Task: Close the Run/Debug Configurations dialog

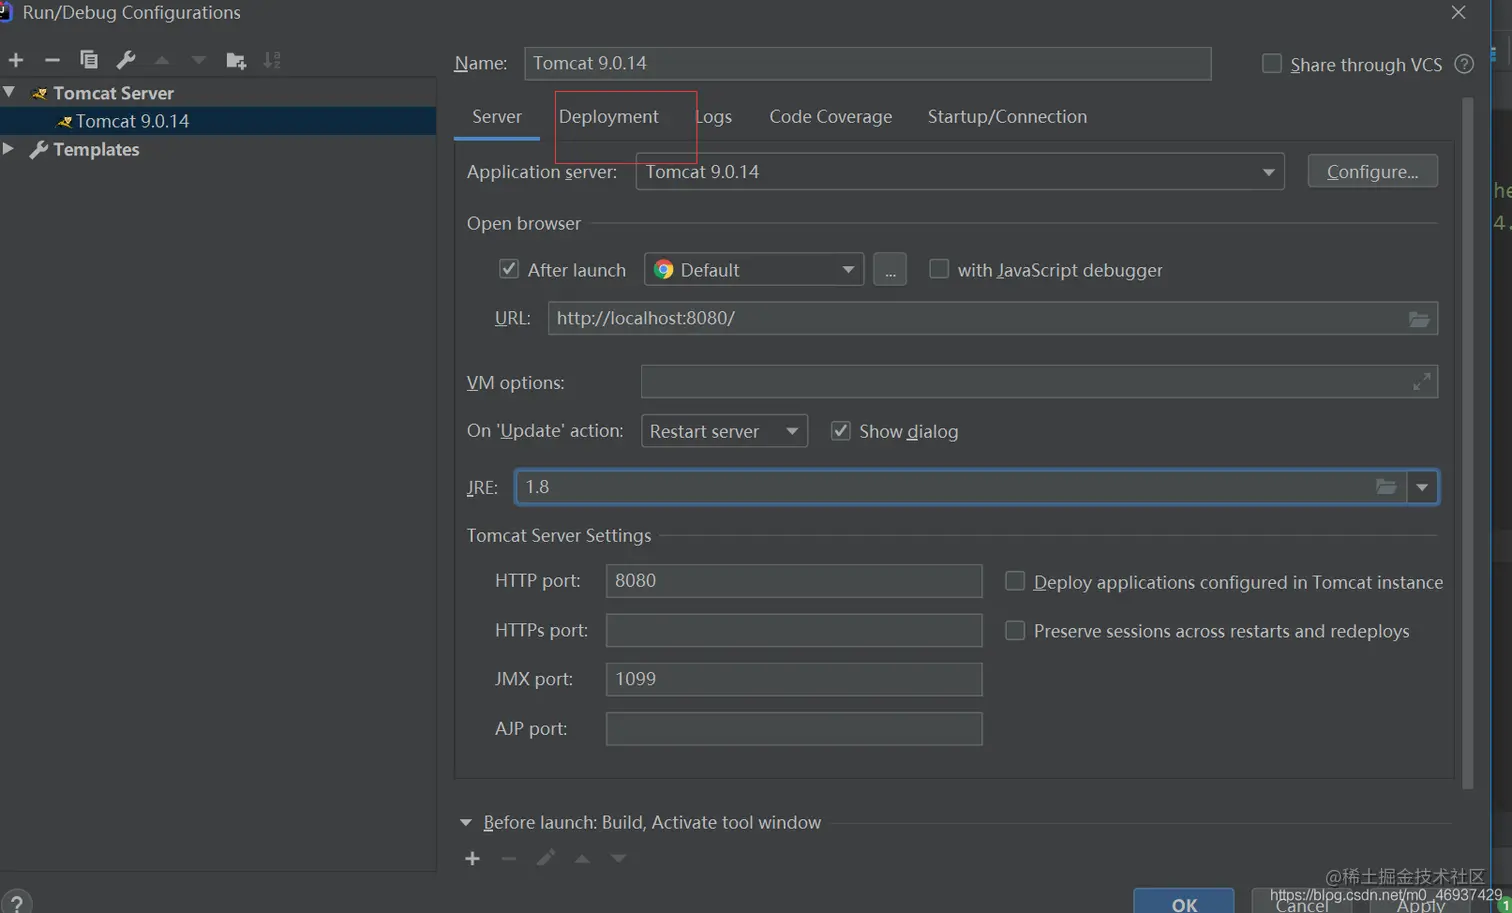Action: pos(1458,12)
